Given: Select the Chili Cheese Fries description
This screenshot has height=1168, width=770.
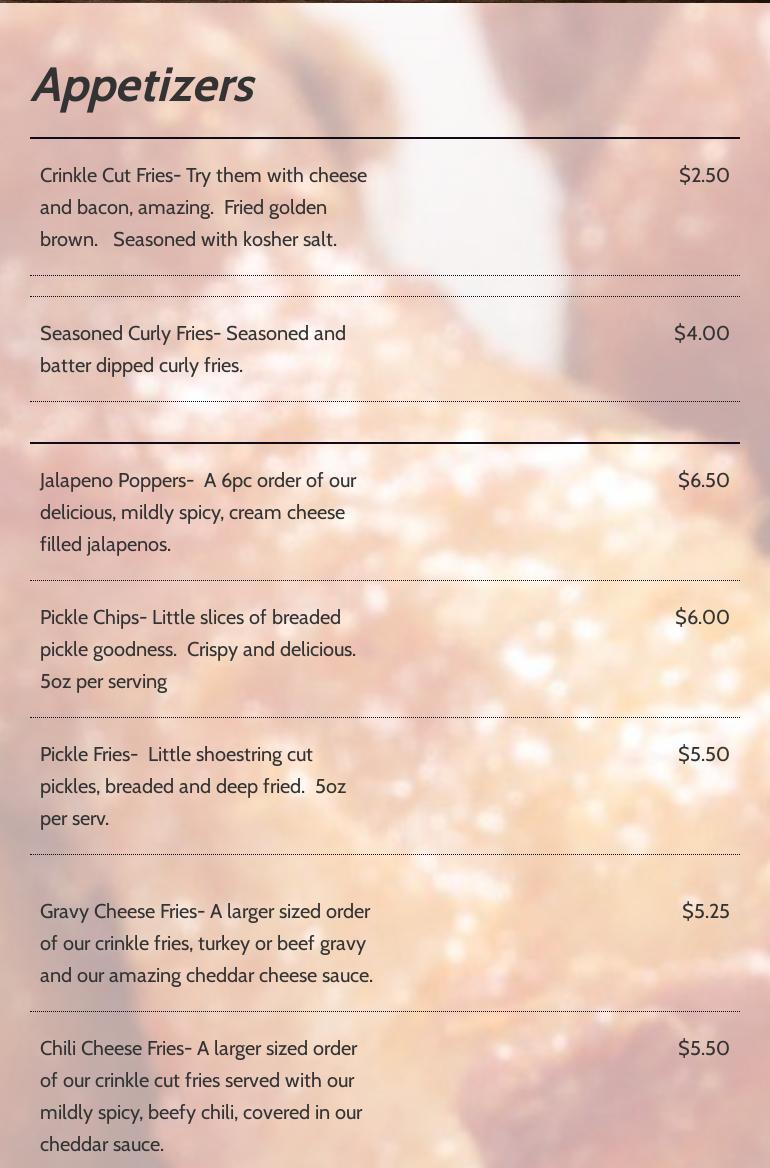Looking at the screenshot, I should click(x=201, y=1096).
